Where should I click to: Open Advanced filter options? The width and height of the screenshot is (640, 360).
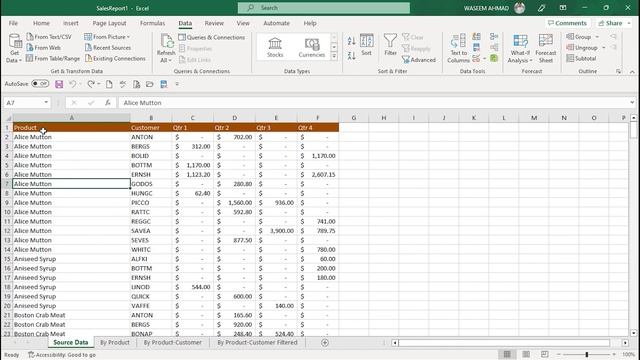click(419, 60)
